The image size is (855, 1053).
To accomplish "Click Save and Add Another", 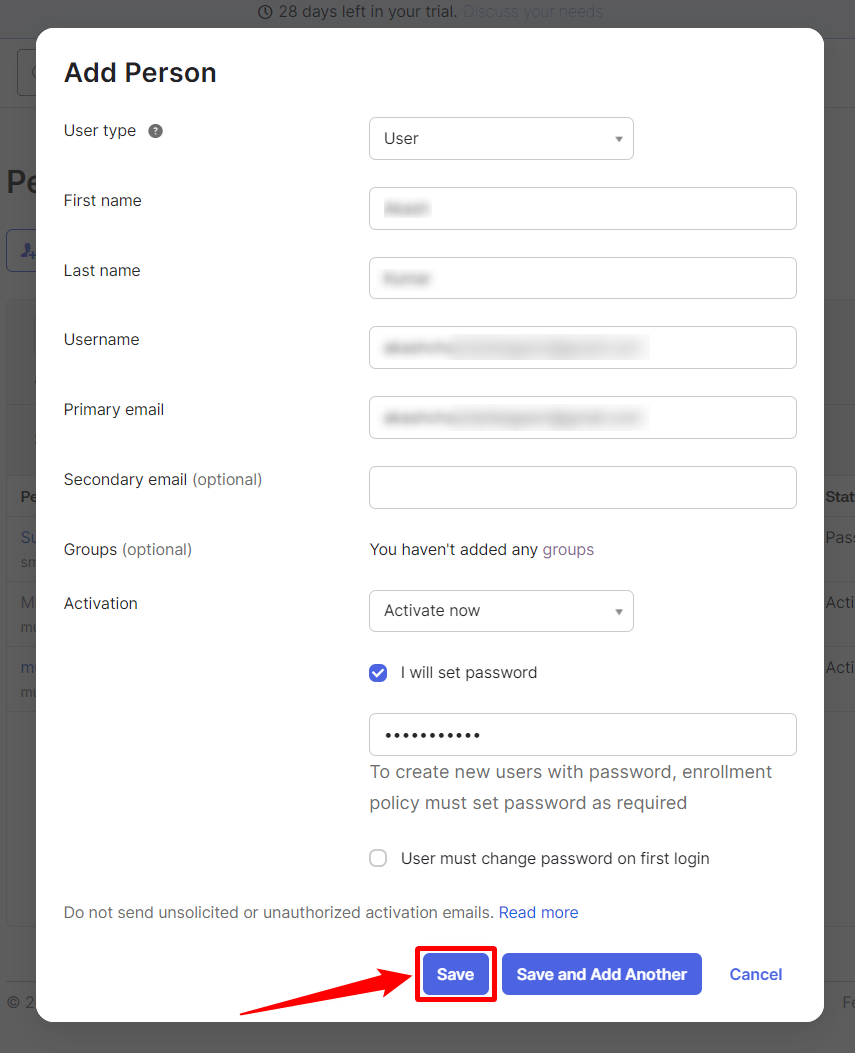I will point(601,974).
